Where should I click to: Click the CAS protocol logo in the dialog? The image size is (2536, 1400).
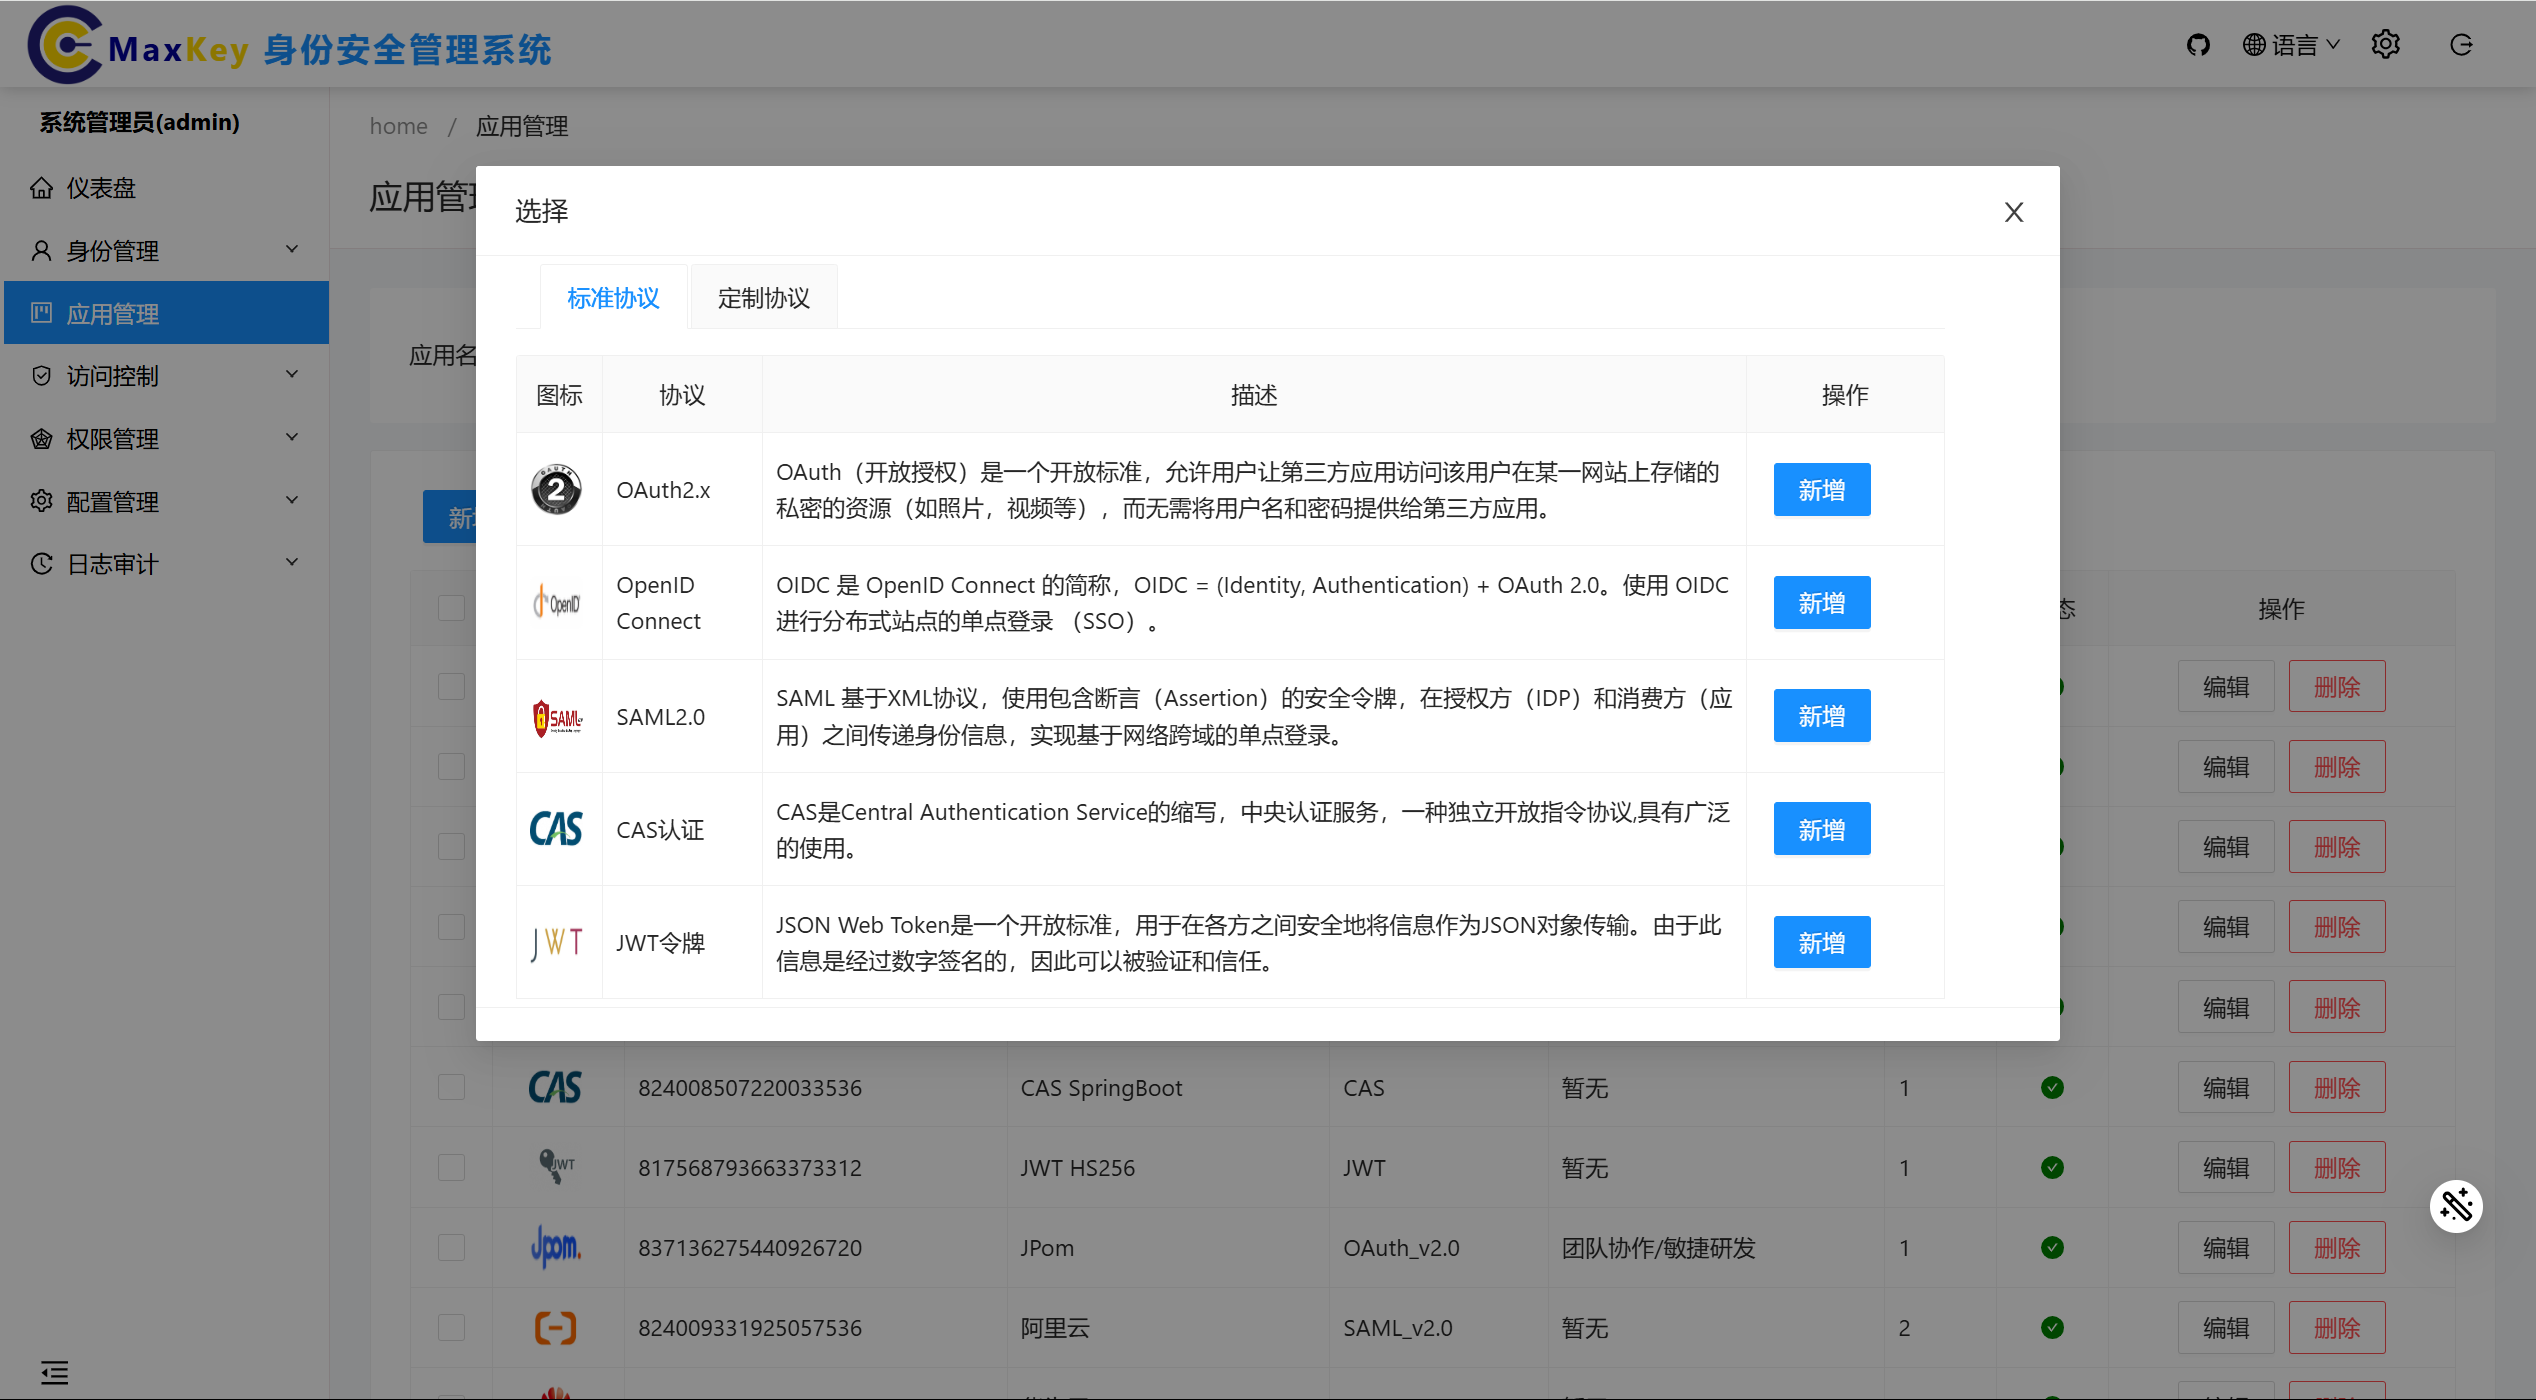[x=557, y=829]
